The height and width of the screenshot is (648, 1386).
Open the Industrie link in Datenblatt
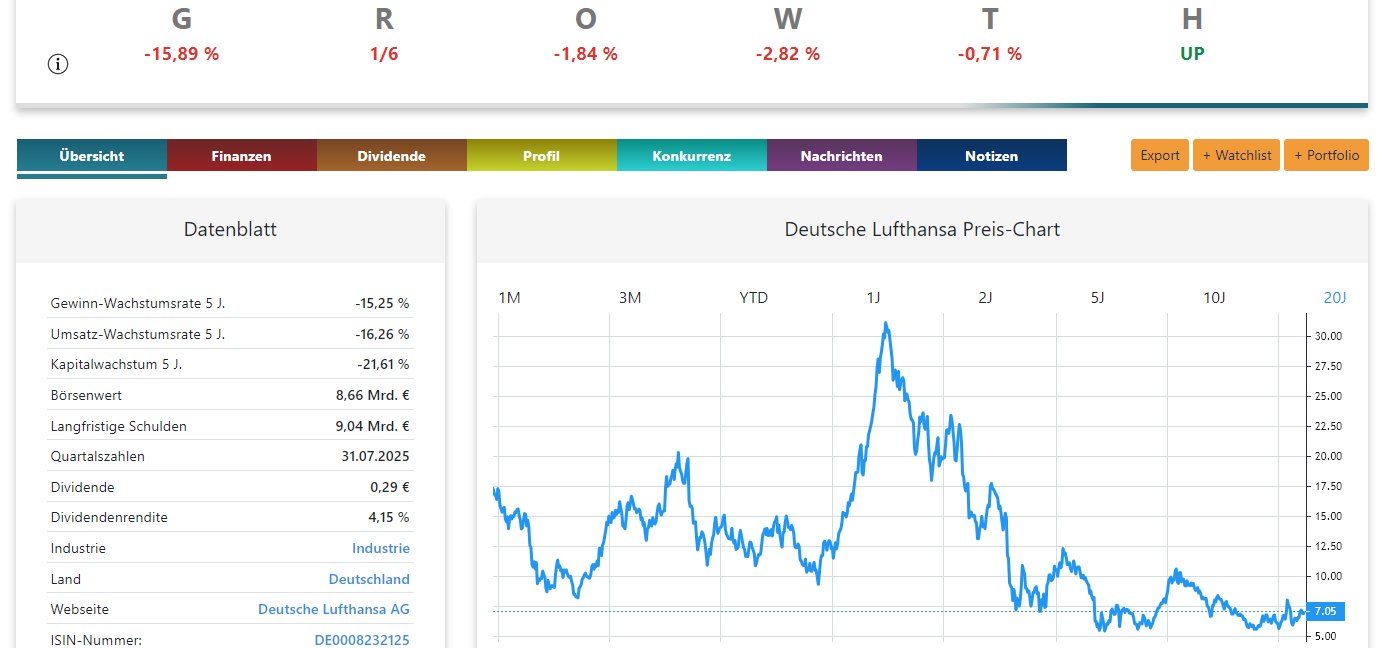tap(381, 548)
